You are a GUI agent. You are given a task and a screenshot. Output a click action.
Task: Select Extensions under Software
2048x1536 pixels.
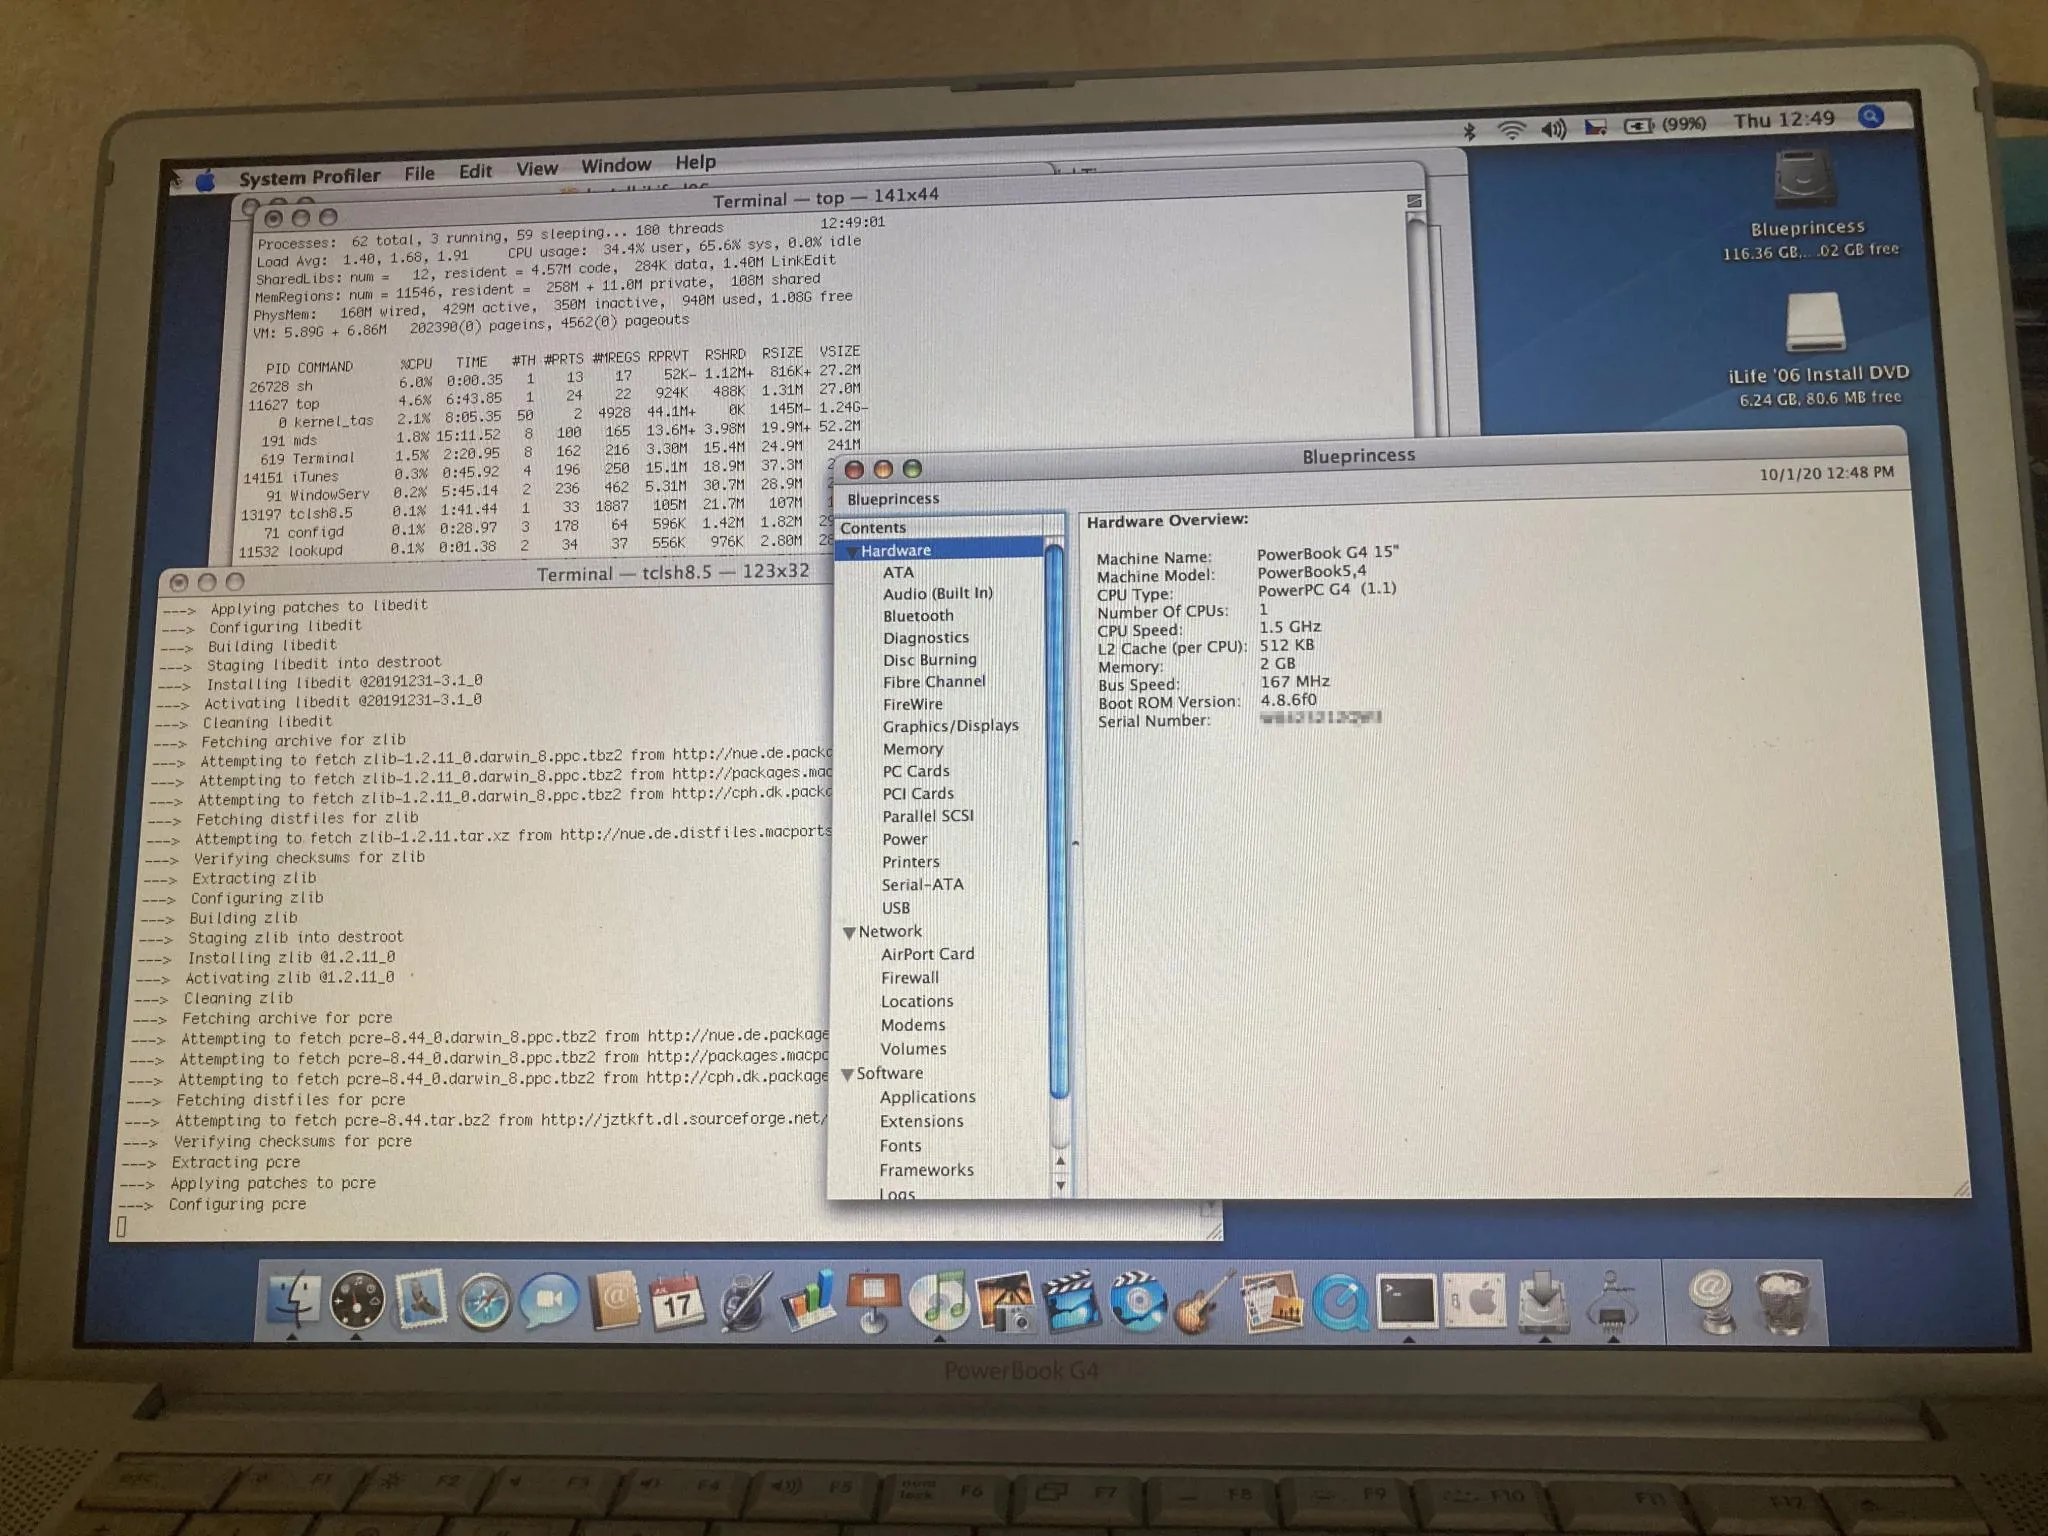point(921,1122)
